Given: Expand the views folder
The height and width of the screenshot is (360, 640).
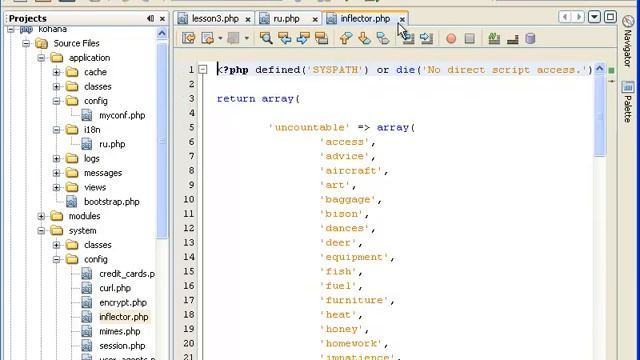Looking at the screenshot, I should (x=56, y=187).
